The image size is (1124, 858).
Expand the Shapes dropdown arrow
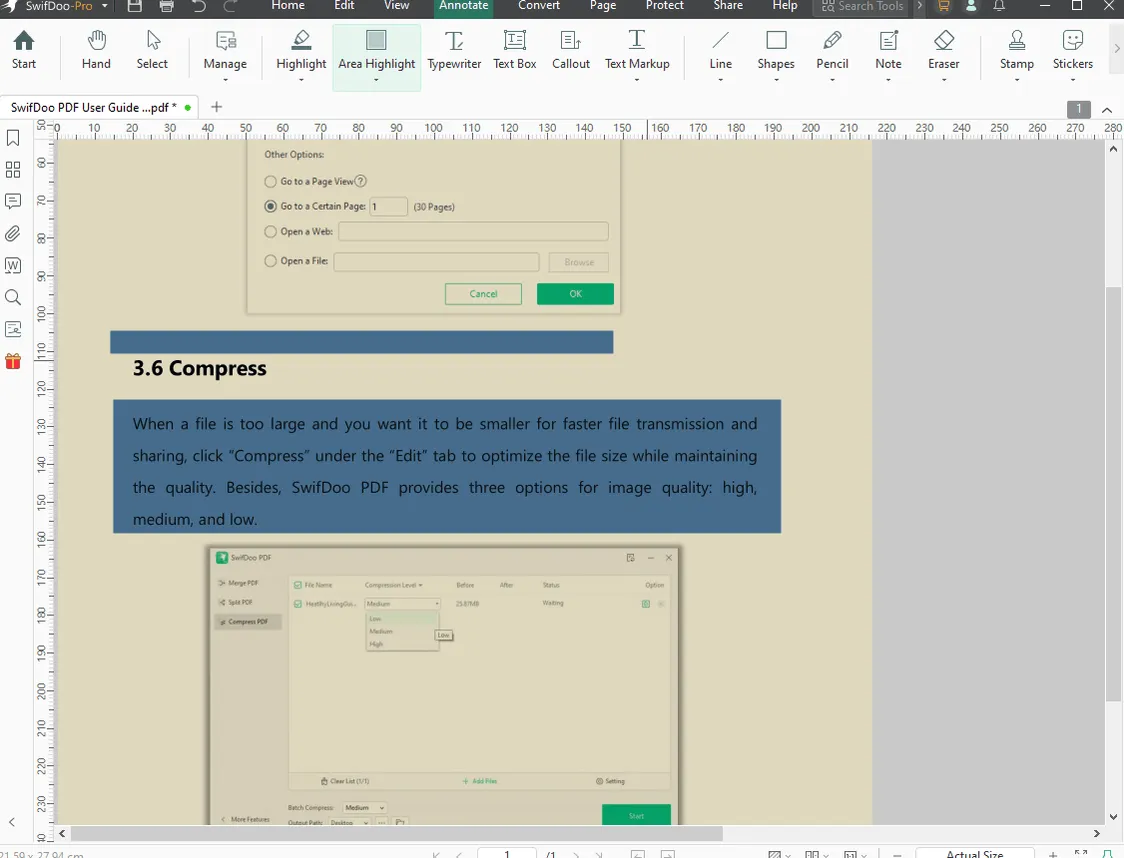tap(776, 80)
